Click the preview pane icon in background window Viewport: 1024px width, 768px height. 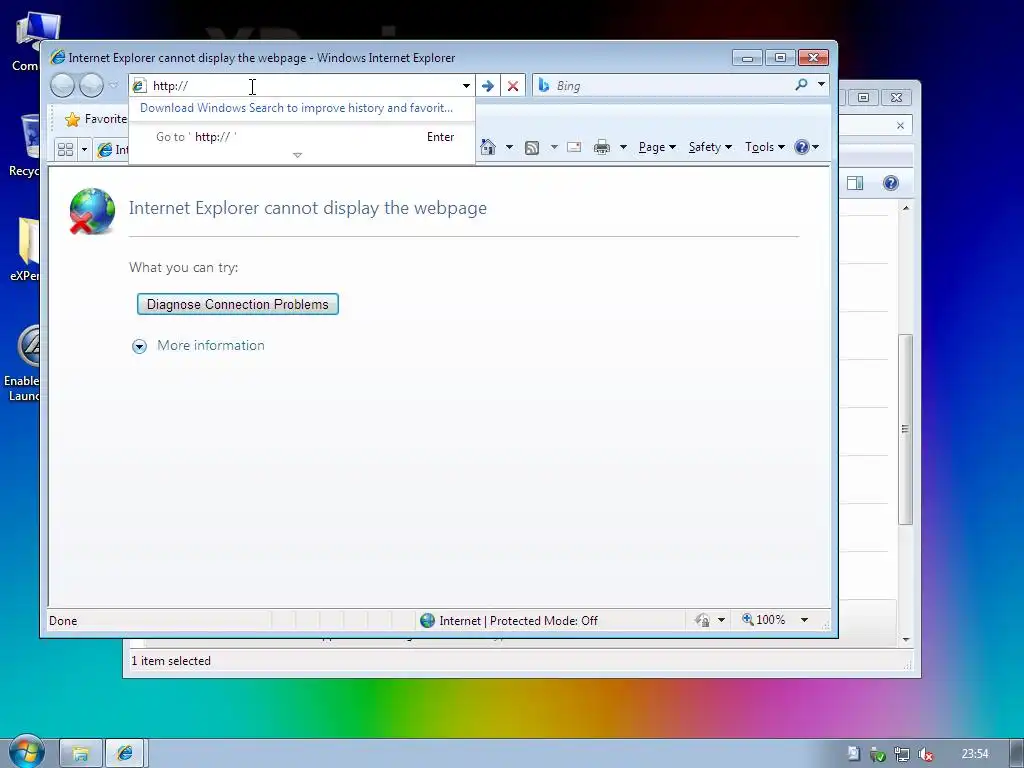point(855,183)
